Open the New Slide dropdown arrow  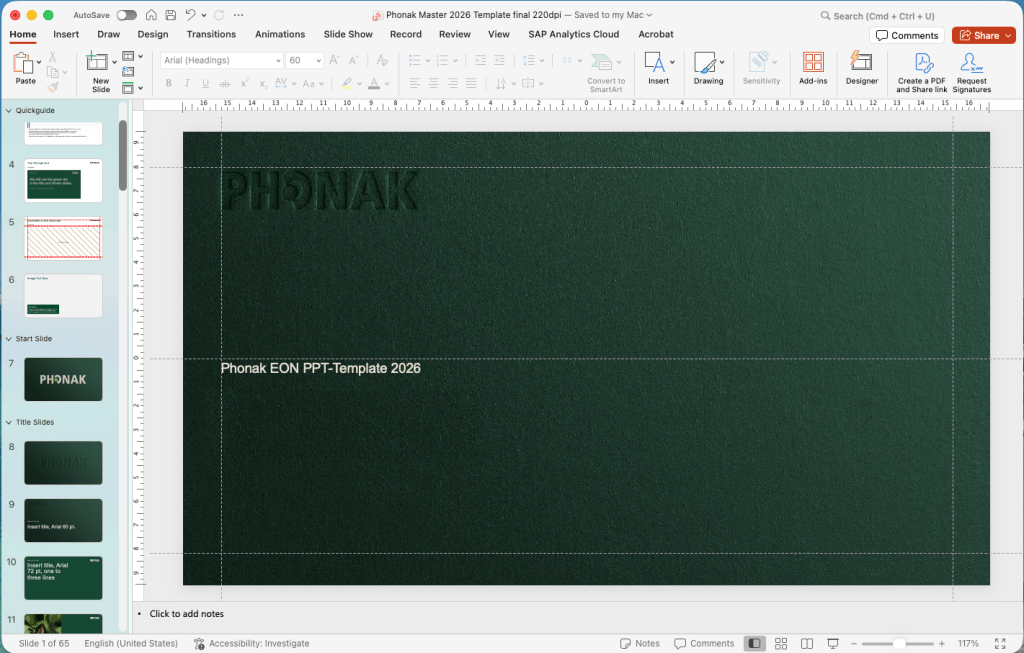114,62
